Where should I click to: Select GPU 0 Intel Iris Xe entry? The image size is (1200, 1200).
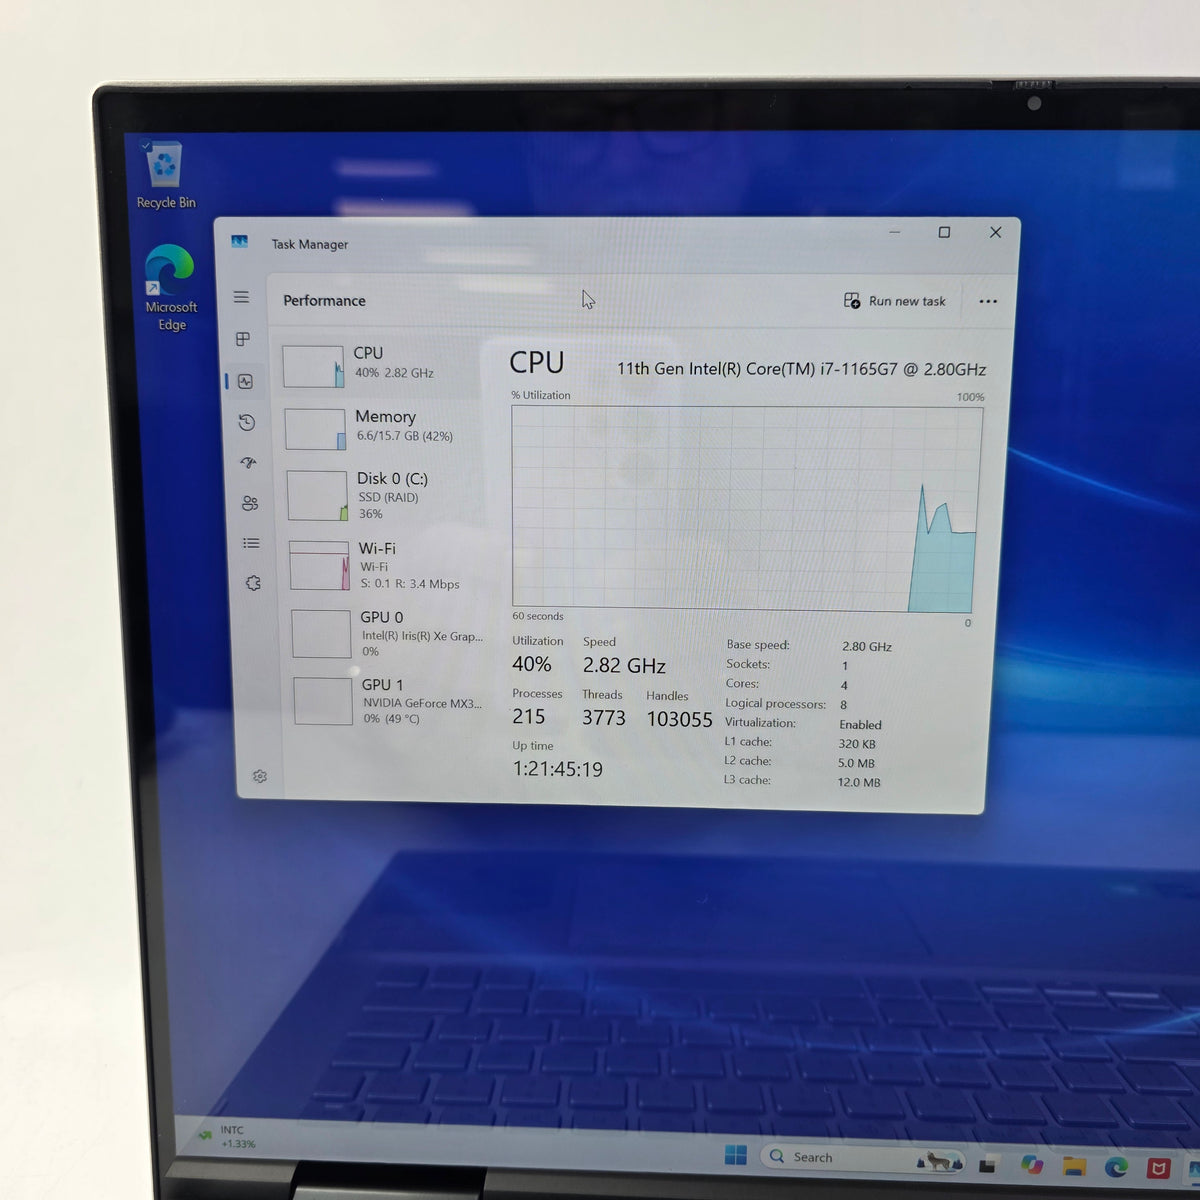click(x=390, y=633)
